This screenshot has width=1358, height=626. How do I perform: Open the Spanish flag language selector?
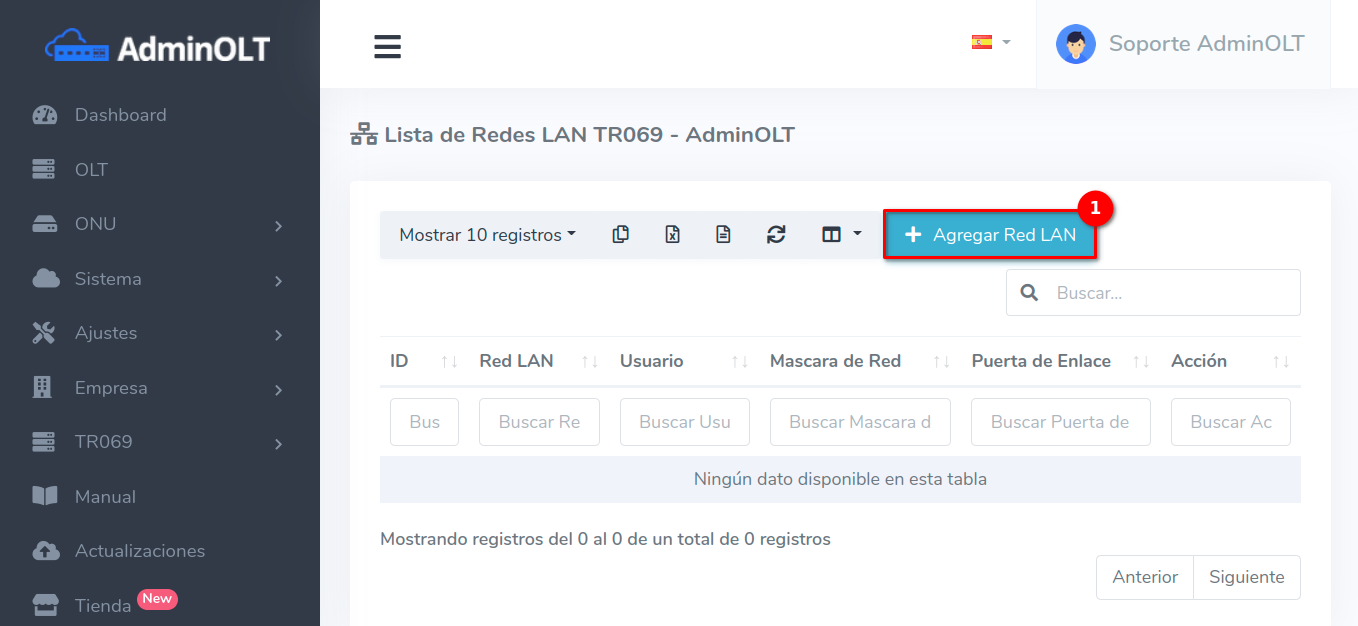pos(990,43)
